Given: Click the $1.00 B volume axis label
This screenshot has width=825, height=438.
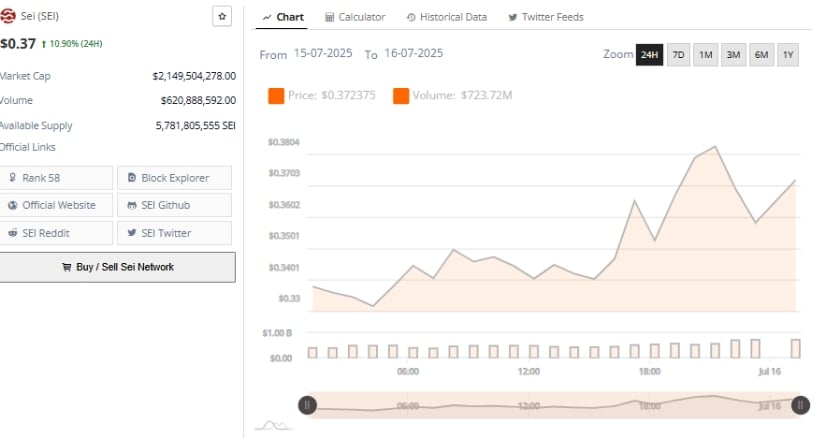Looking at the screenshot, I should click(x=277, y=333).
